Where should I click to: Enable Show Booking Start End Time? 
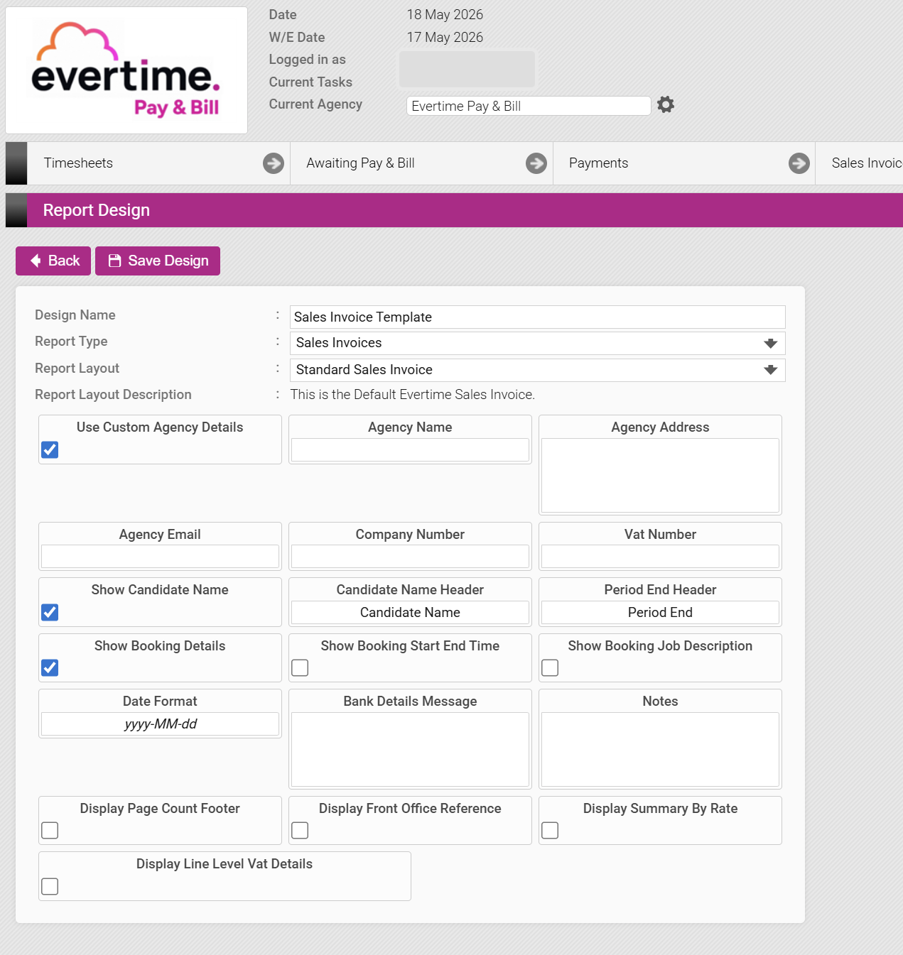[x=300, y=668]
